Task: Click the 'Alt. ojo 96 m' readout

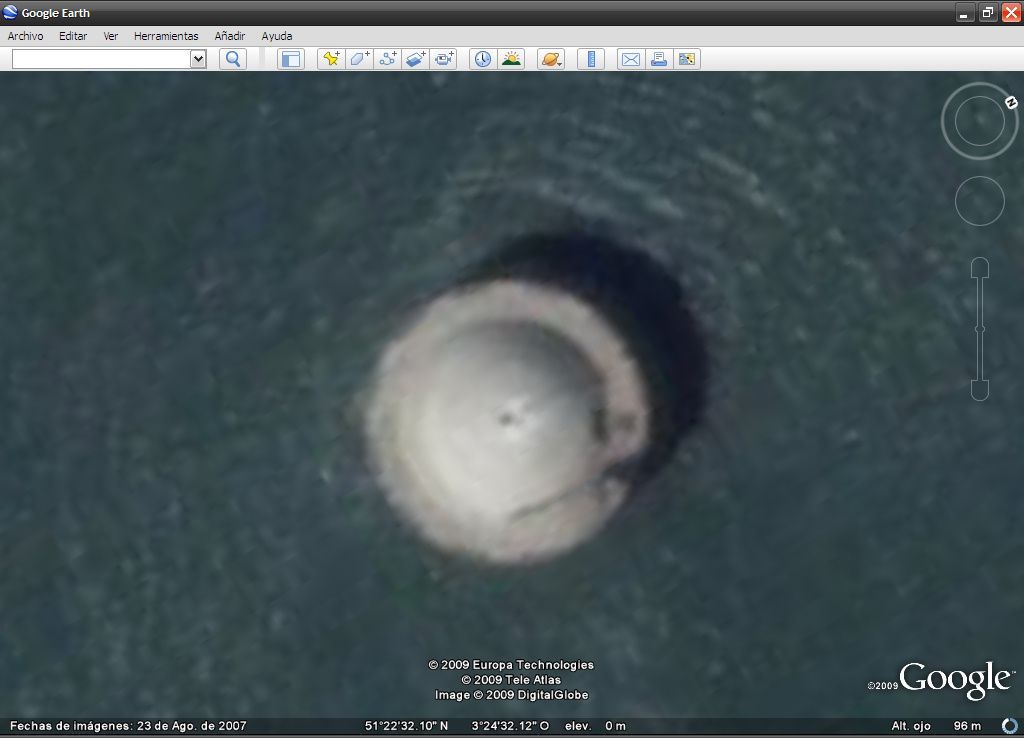Action: pyautogui.click(x=936, y=726)
